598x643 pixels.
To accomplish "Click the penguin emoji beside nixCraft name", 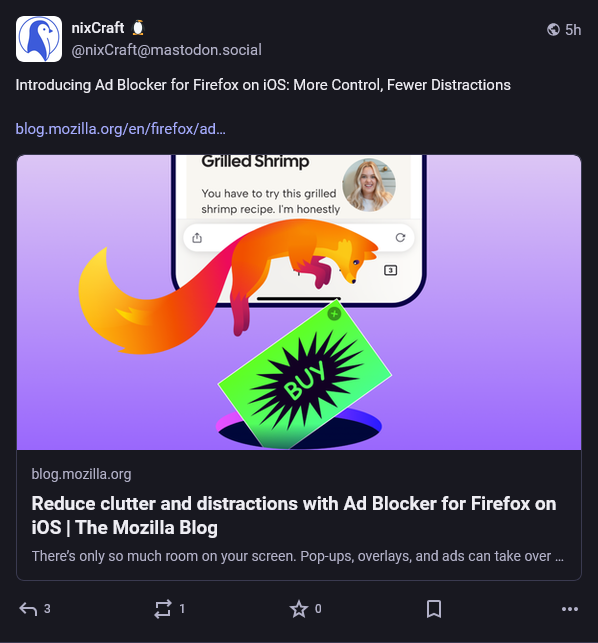I will pos(138,28).
